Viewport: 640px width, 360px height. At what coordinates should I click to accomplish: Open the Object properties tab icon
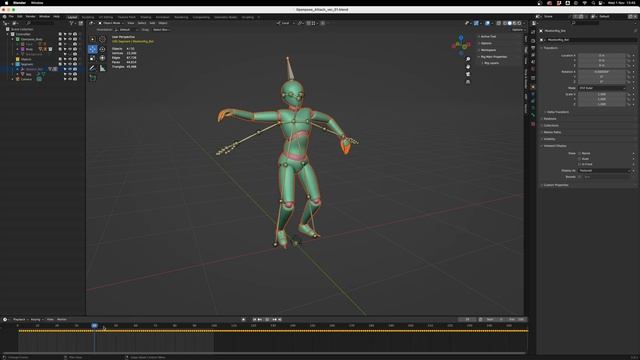coord(533,87)
